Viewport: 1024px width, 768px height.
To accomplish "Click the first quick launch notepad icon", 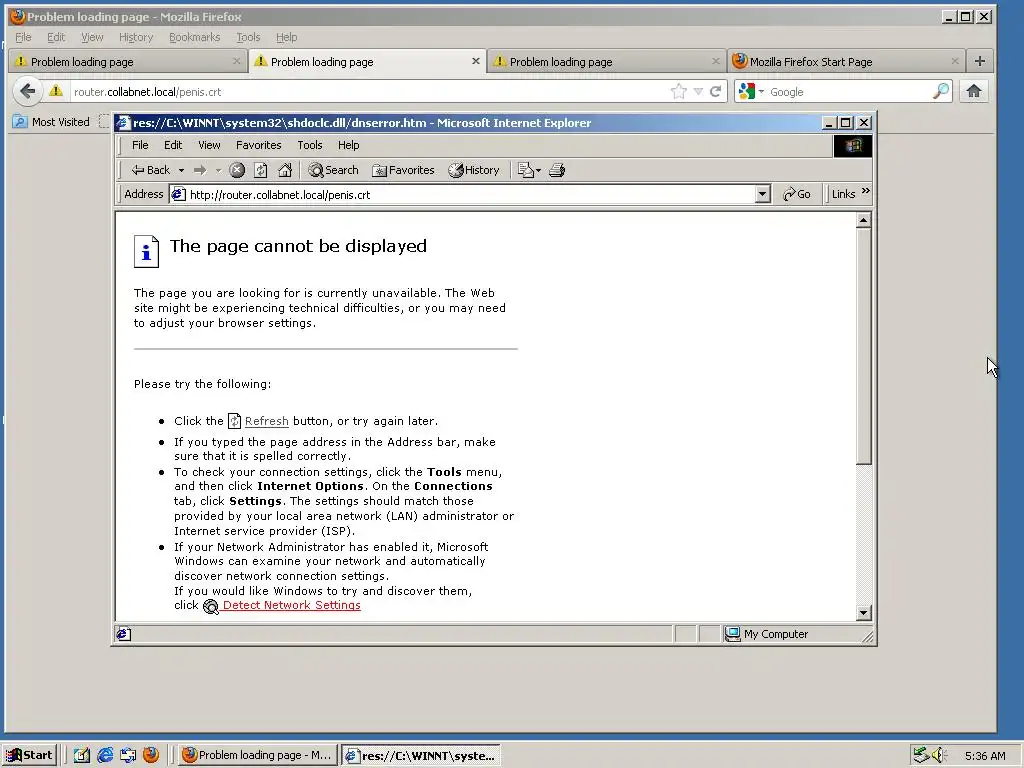I will tap(82, 755).
